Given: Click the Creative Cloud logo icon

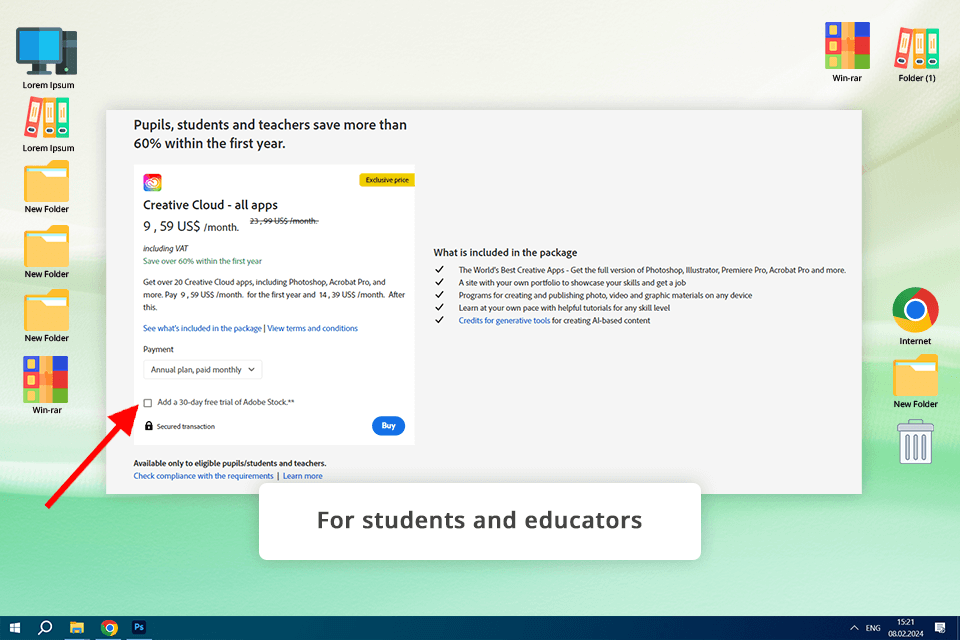Looking at the screenshot, I should point(152,183).
